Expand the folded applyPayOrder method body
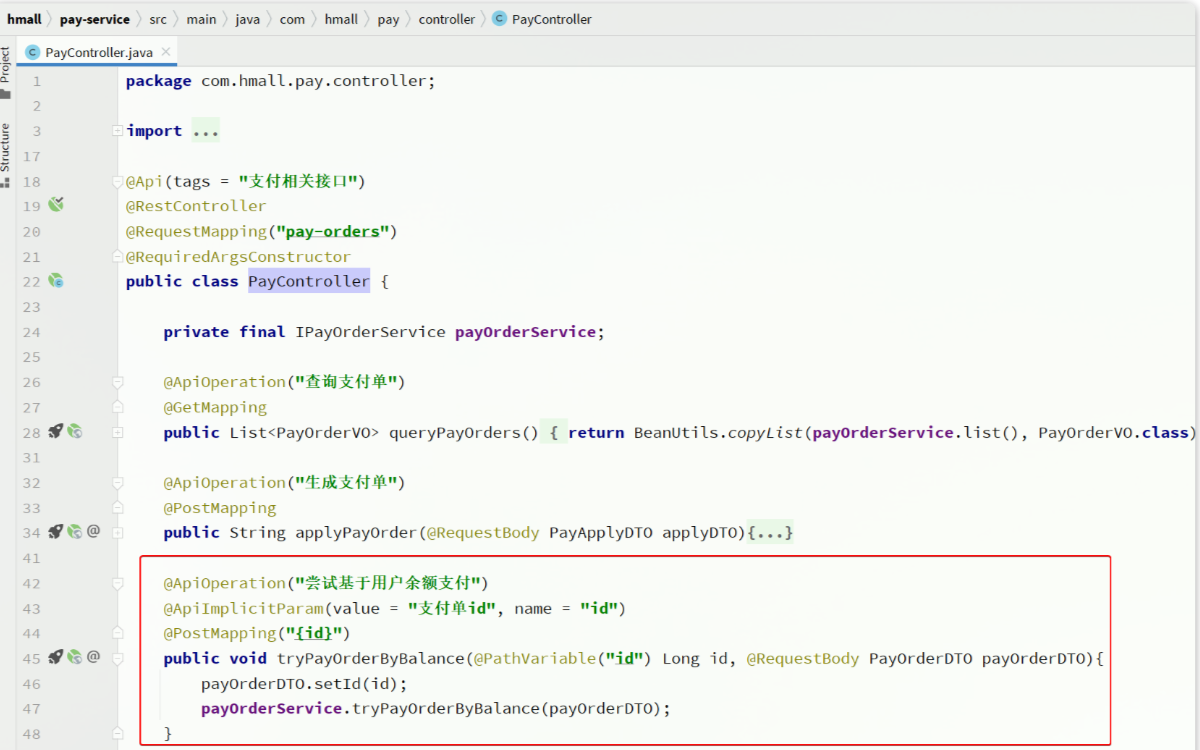This screenshot has height=750, width=1200. 118,532
